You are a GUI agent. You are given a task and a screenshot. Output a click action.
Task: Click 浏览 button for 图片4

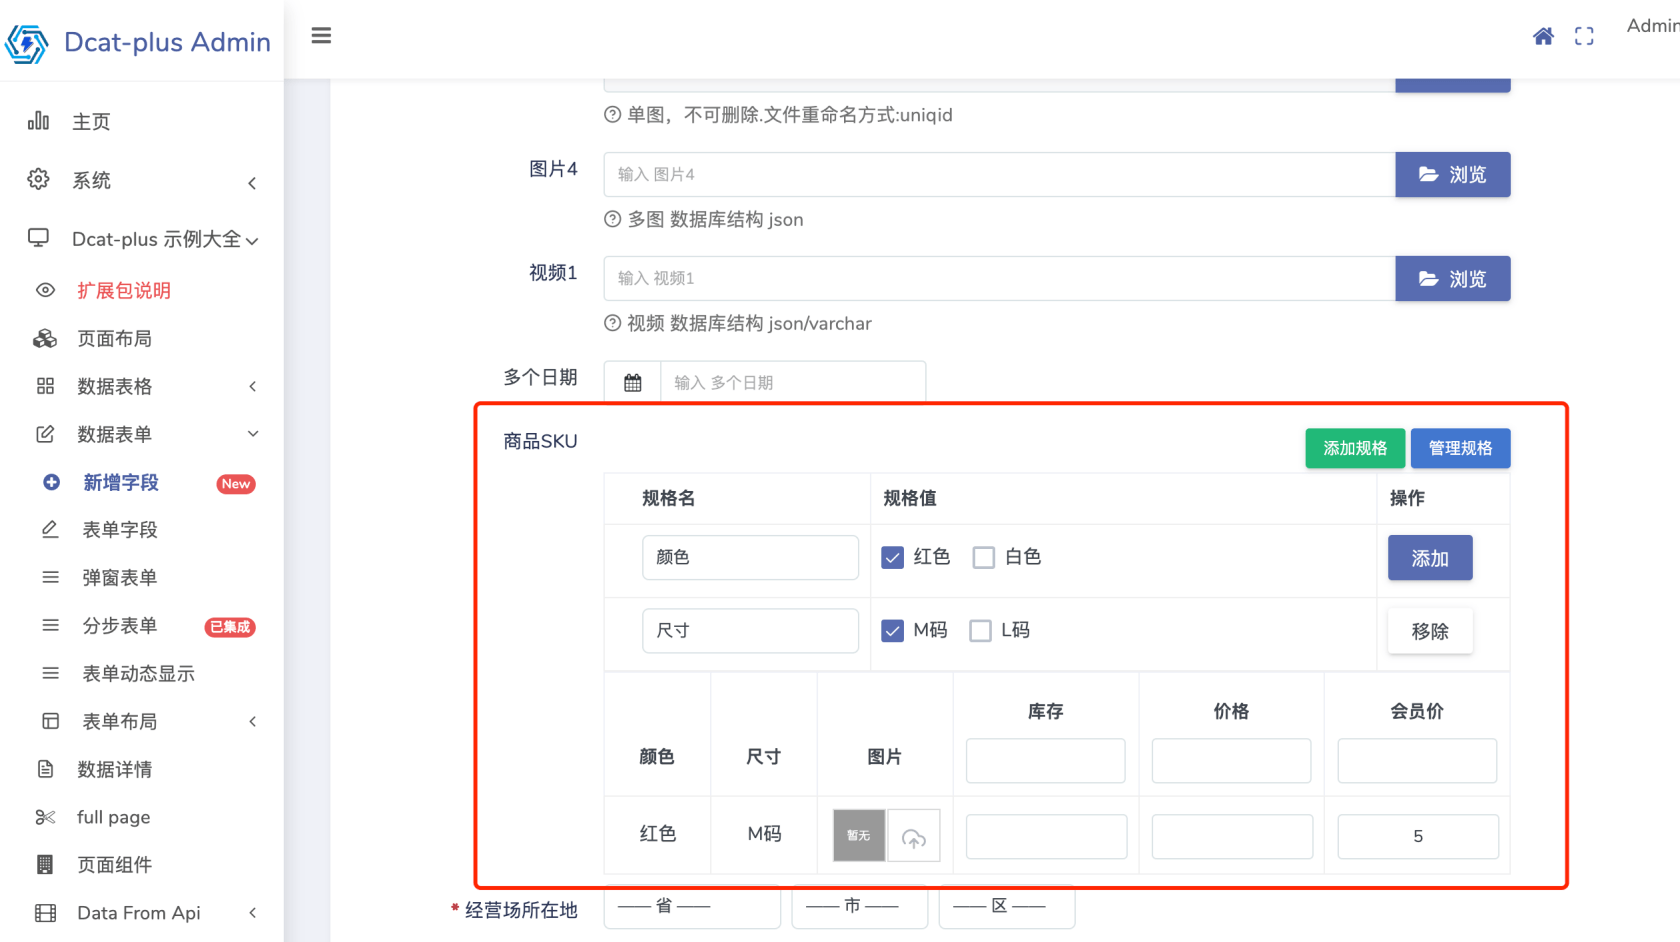1452,175
